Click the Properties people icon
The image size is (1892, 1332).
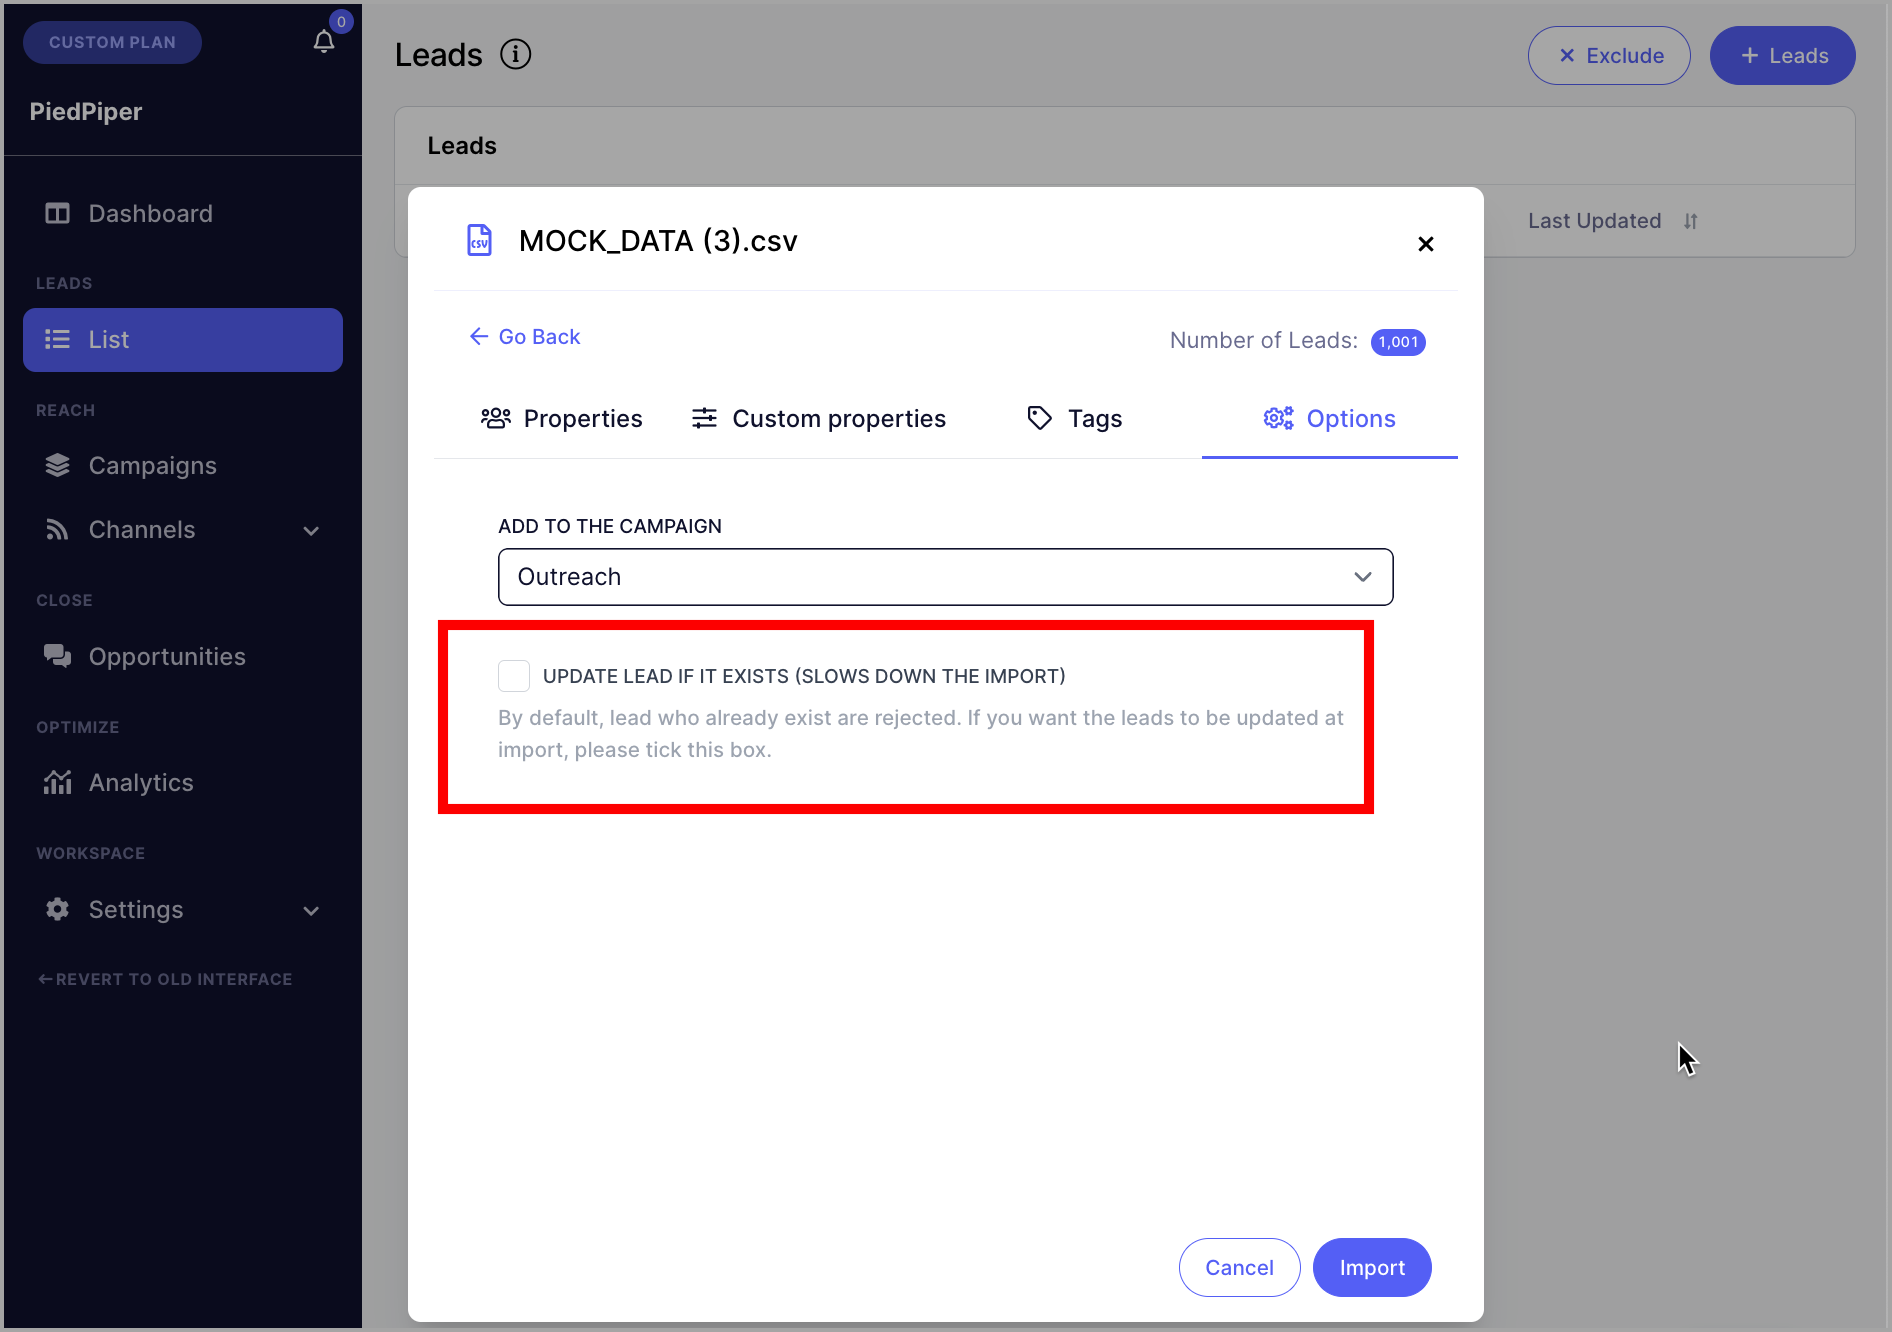click(x=496, y=418)
